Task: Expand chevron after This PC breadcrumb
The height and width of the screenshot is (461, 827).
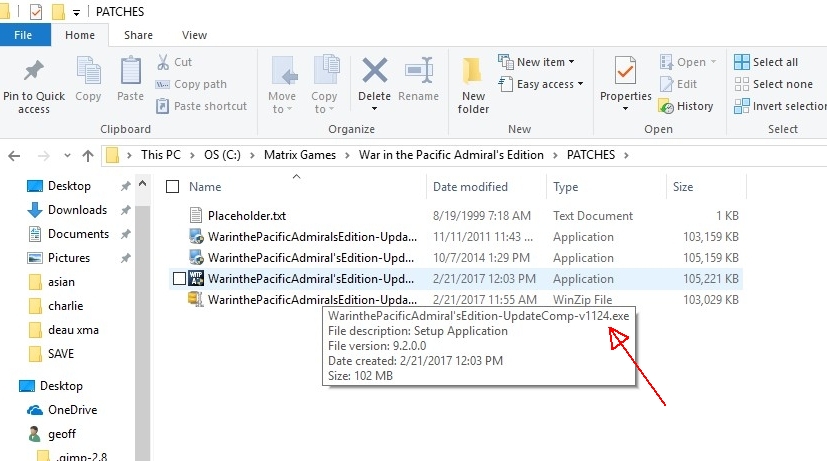Action: coord(193,155)
